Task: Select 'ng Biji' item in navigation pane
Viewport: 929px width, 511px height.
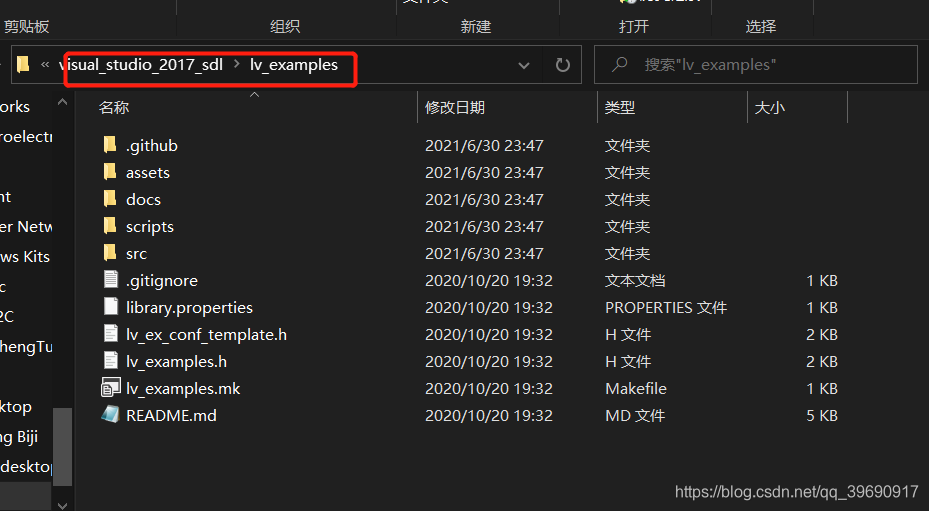Action: pos(19,437)
